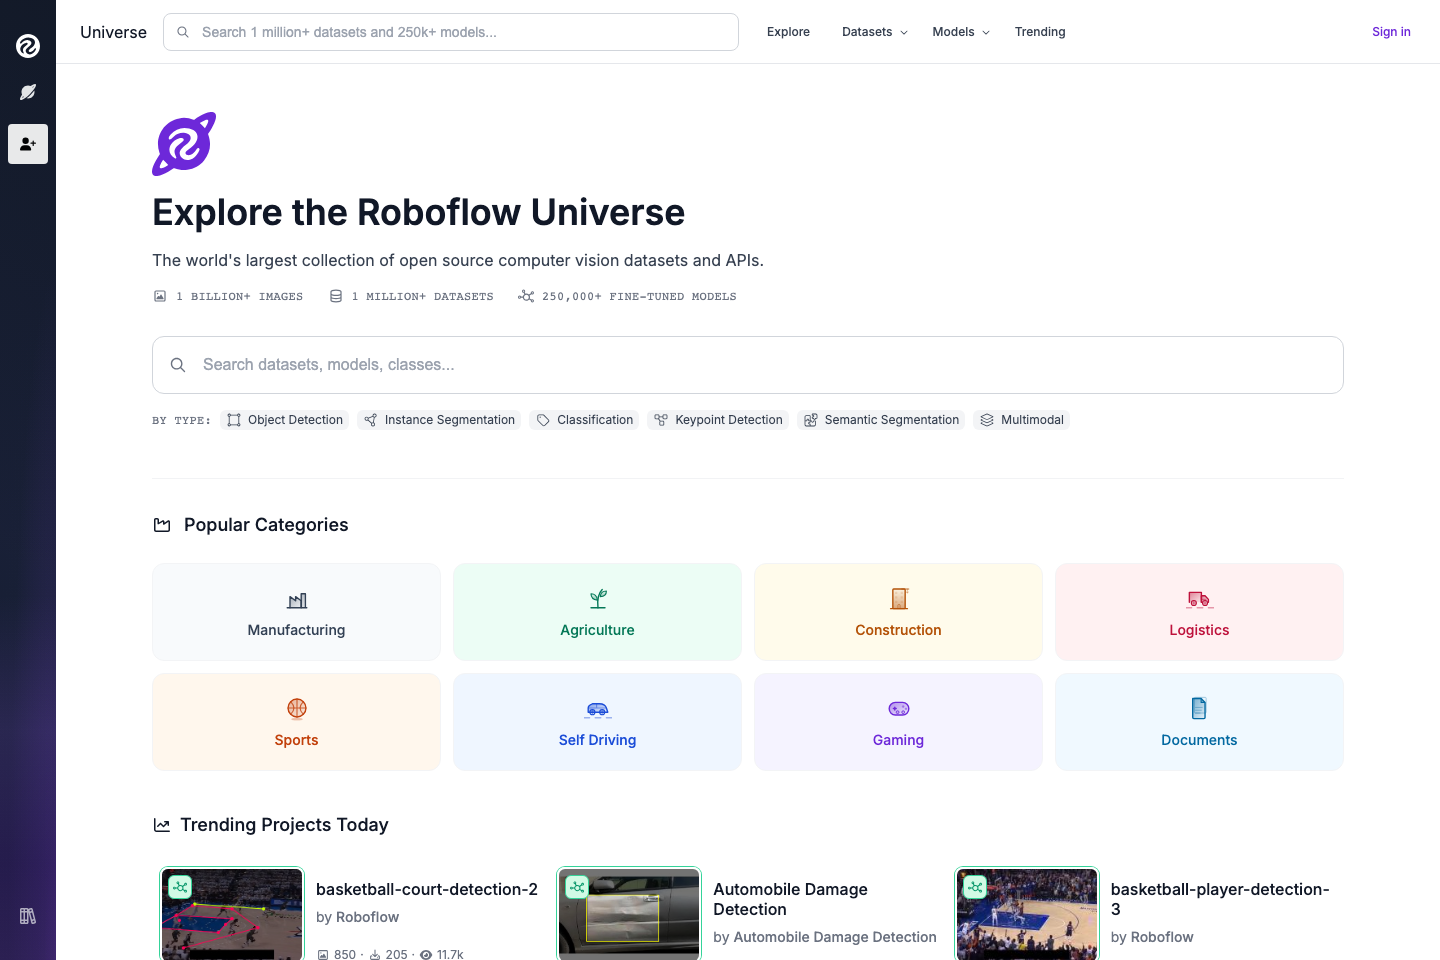Click the folder icon beside Popular Categories
This screenshot has width=1440, height=960.
click(x=161, y=524)
